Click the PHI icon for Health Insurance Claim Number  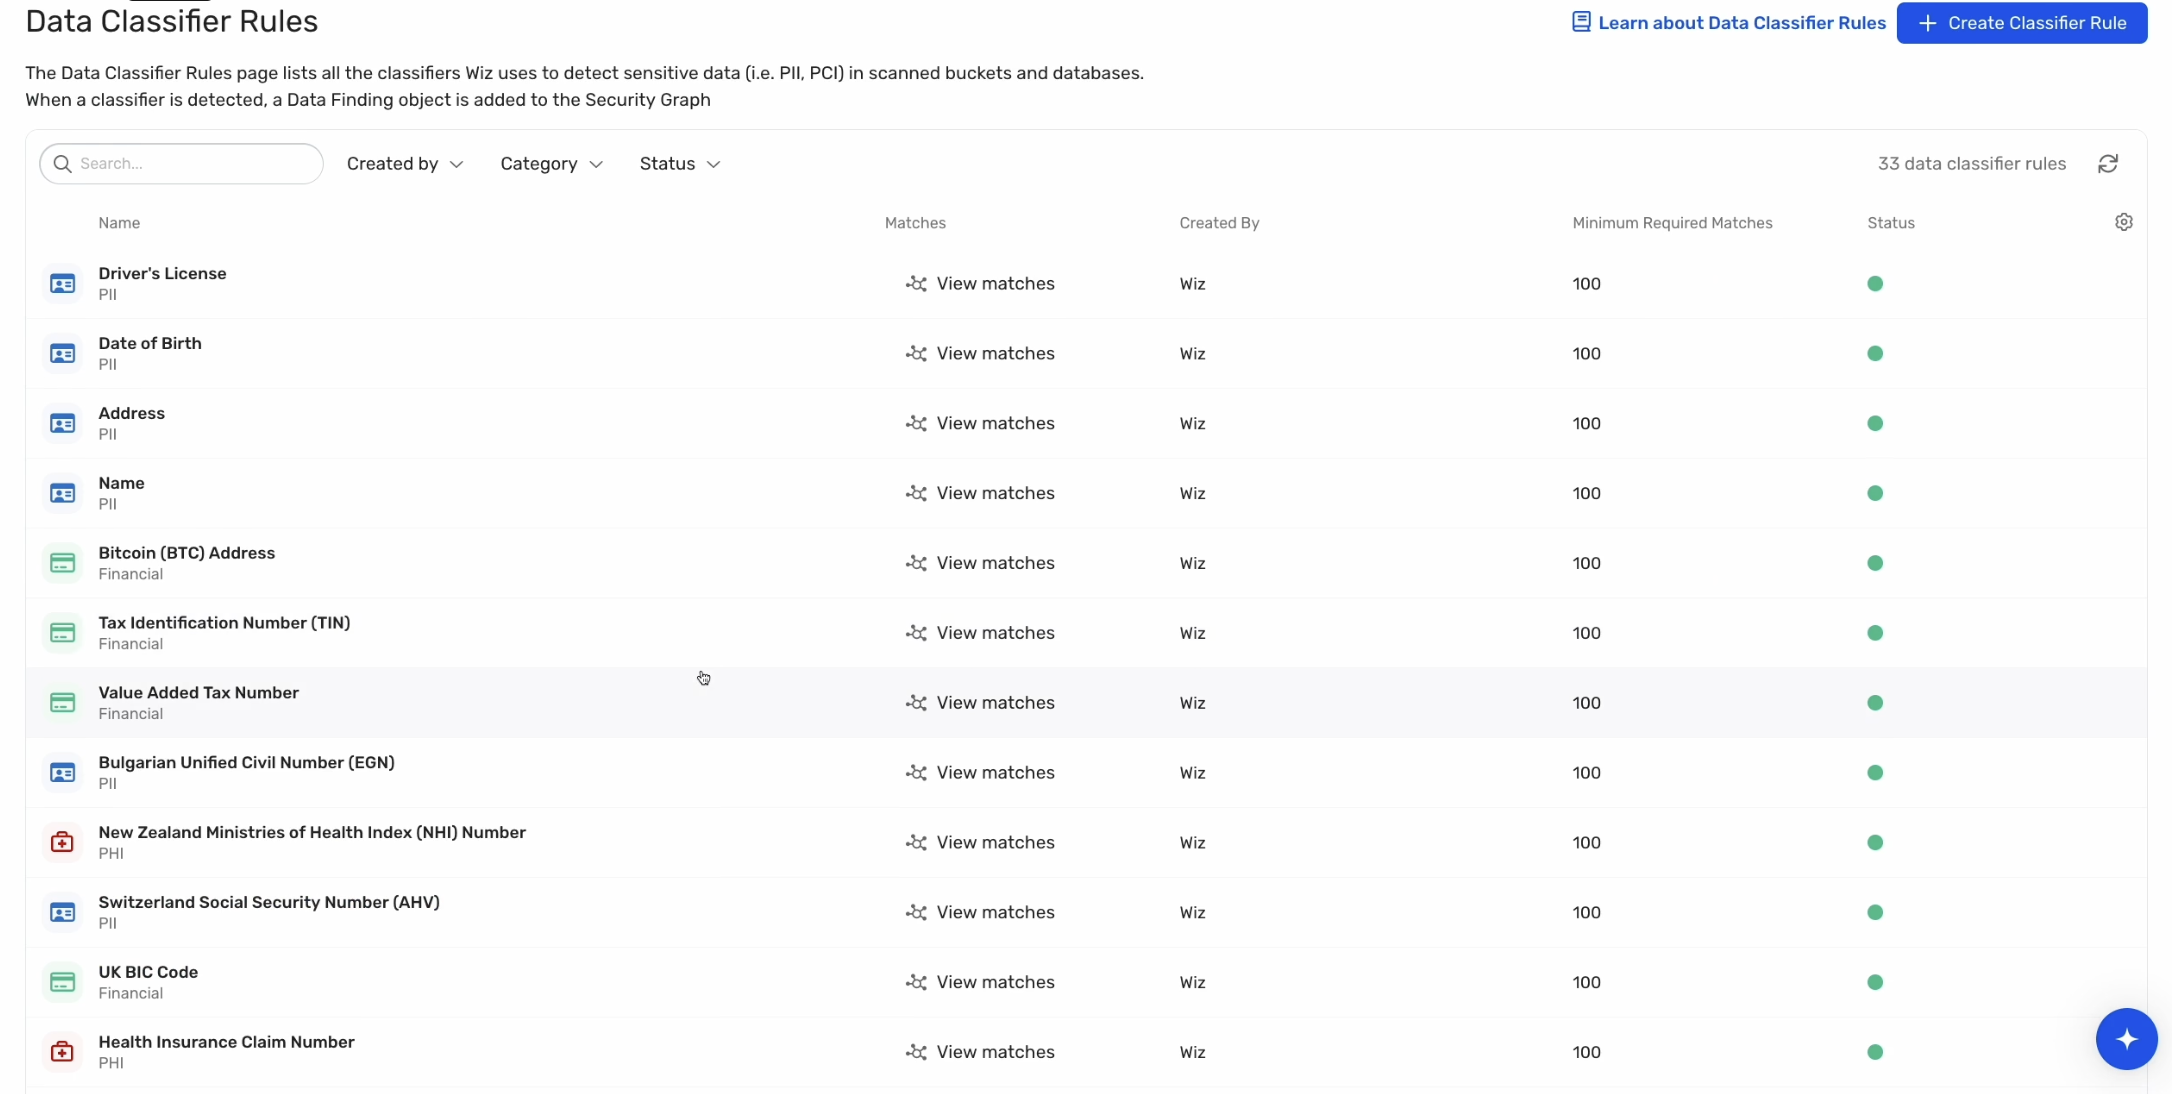coord(62,1052)
